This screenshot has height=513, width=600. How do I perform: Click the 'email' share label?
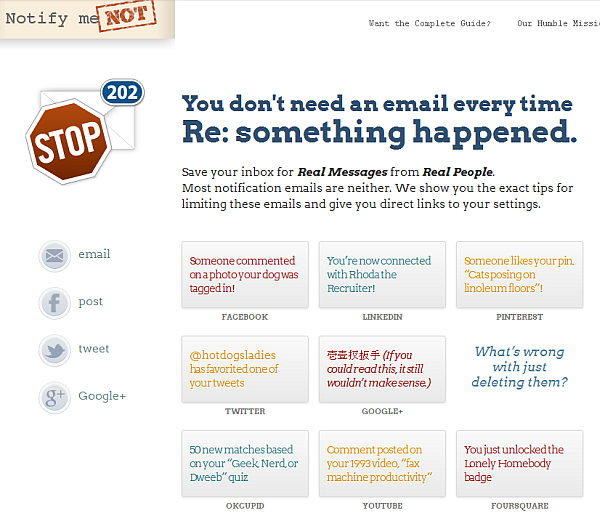click(x=94, y=254)
